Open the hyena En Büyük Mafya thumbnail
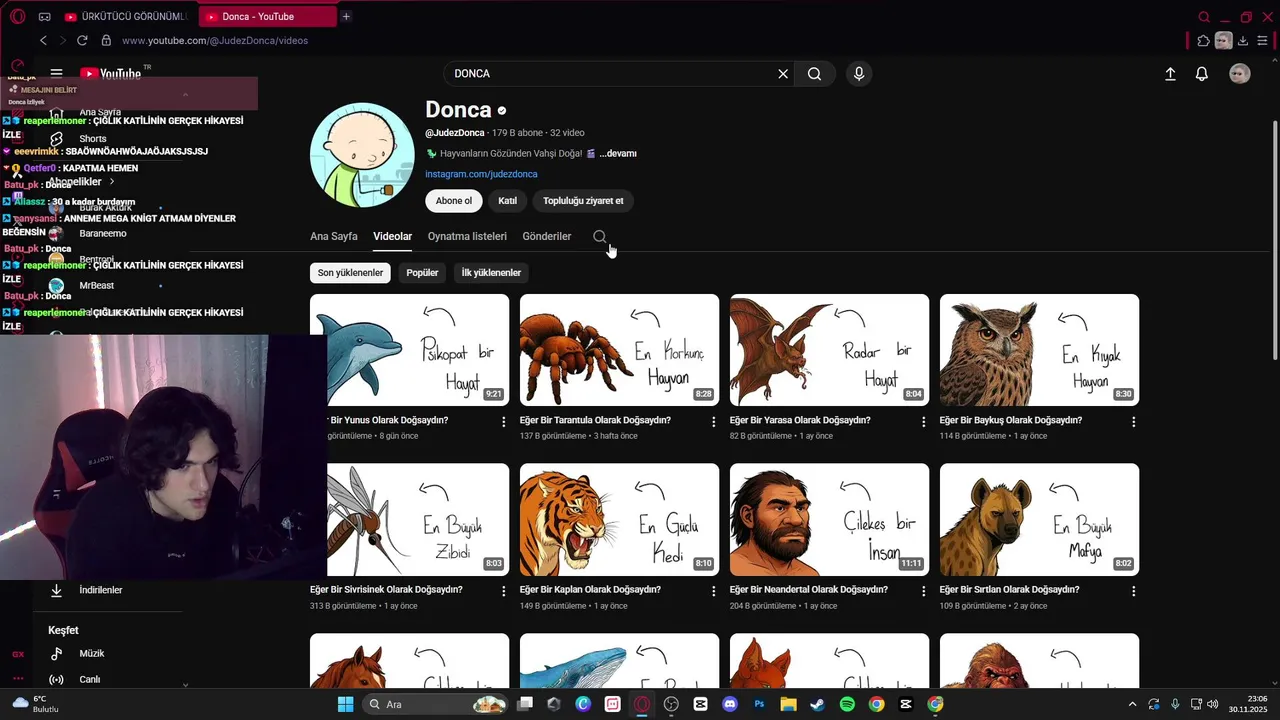The image size is (1280, 720). [1039, 519]
